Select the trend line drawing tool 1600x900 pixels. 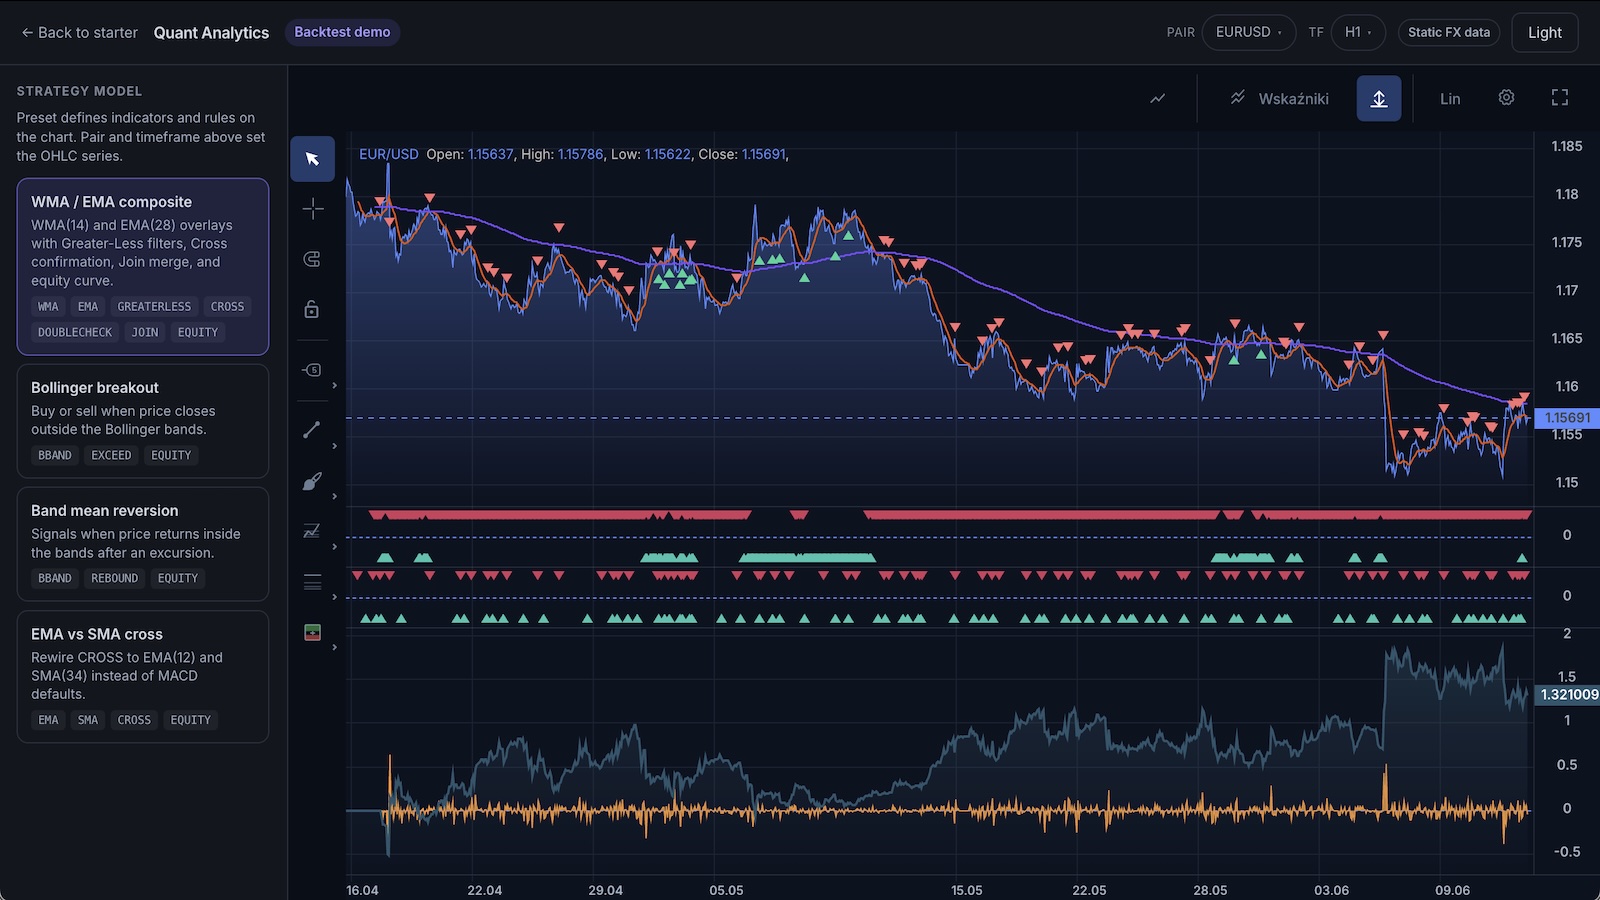pos(312,430)
